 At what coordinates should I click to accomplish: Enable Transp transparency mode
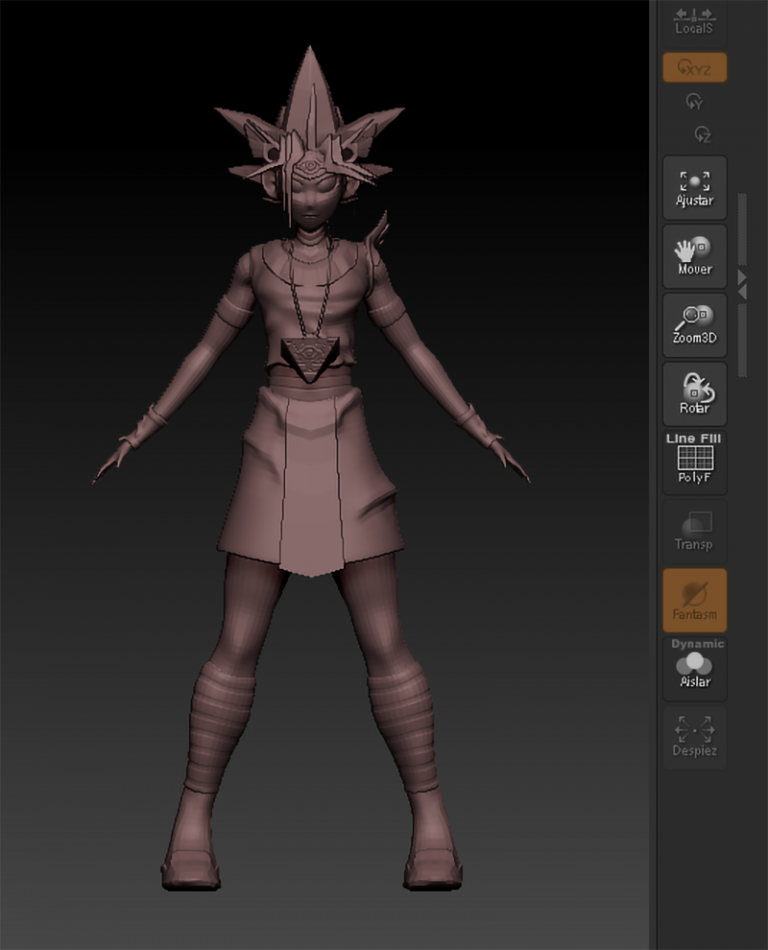pos(695,531)
